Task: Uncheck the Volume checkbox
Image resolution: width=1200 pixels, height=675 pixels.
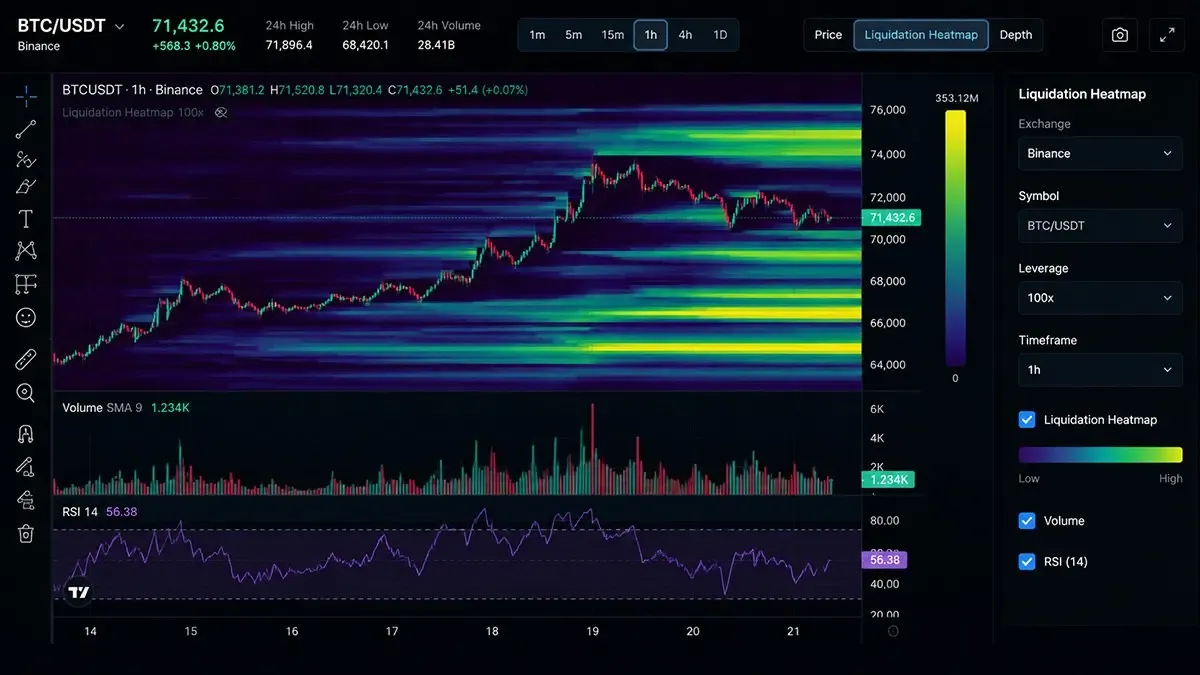Action: (1027, 521)
